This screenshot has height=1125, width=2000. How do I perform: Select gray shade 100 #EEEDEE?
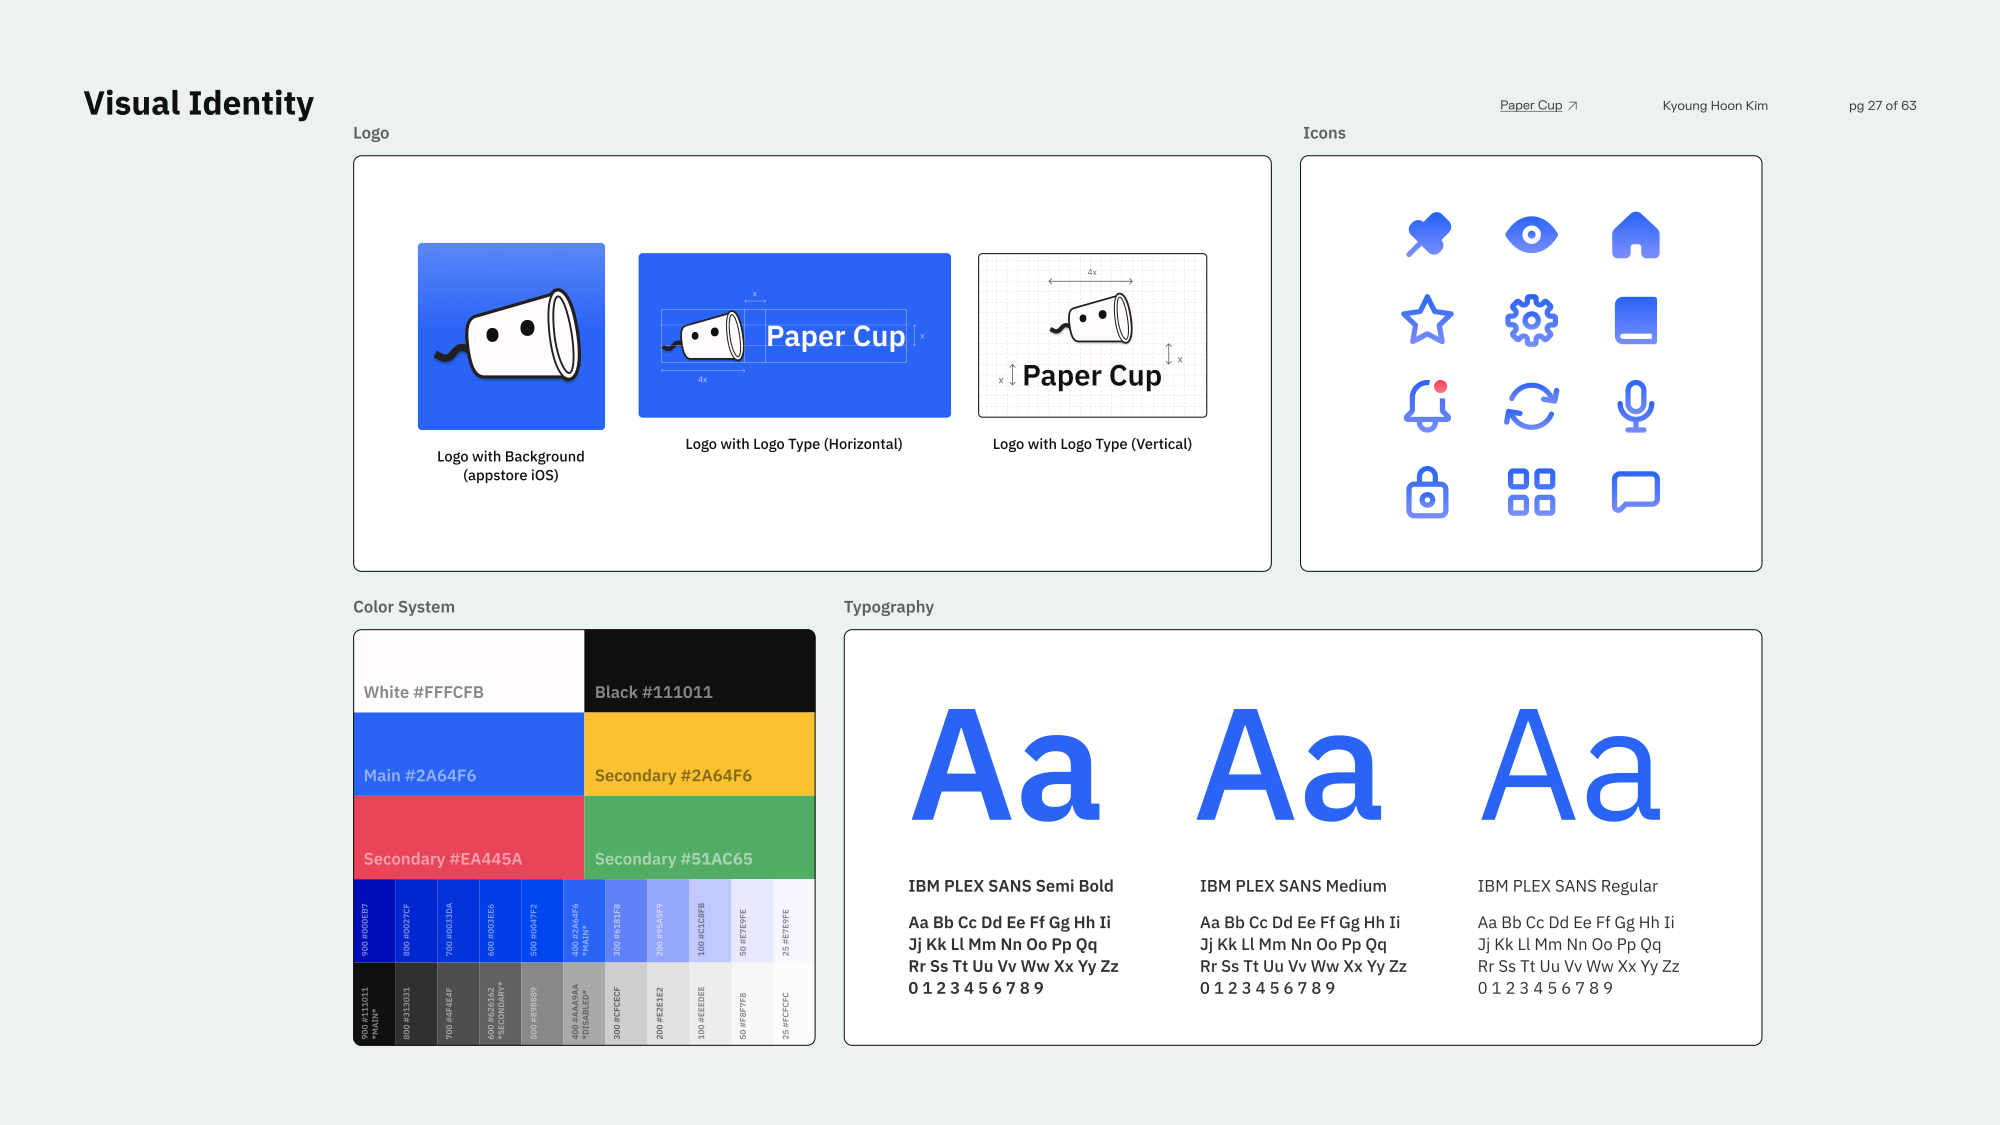coord(711,1003)
